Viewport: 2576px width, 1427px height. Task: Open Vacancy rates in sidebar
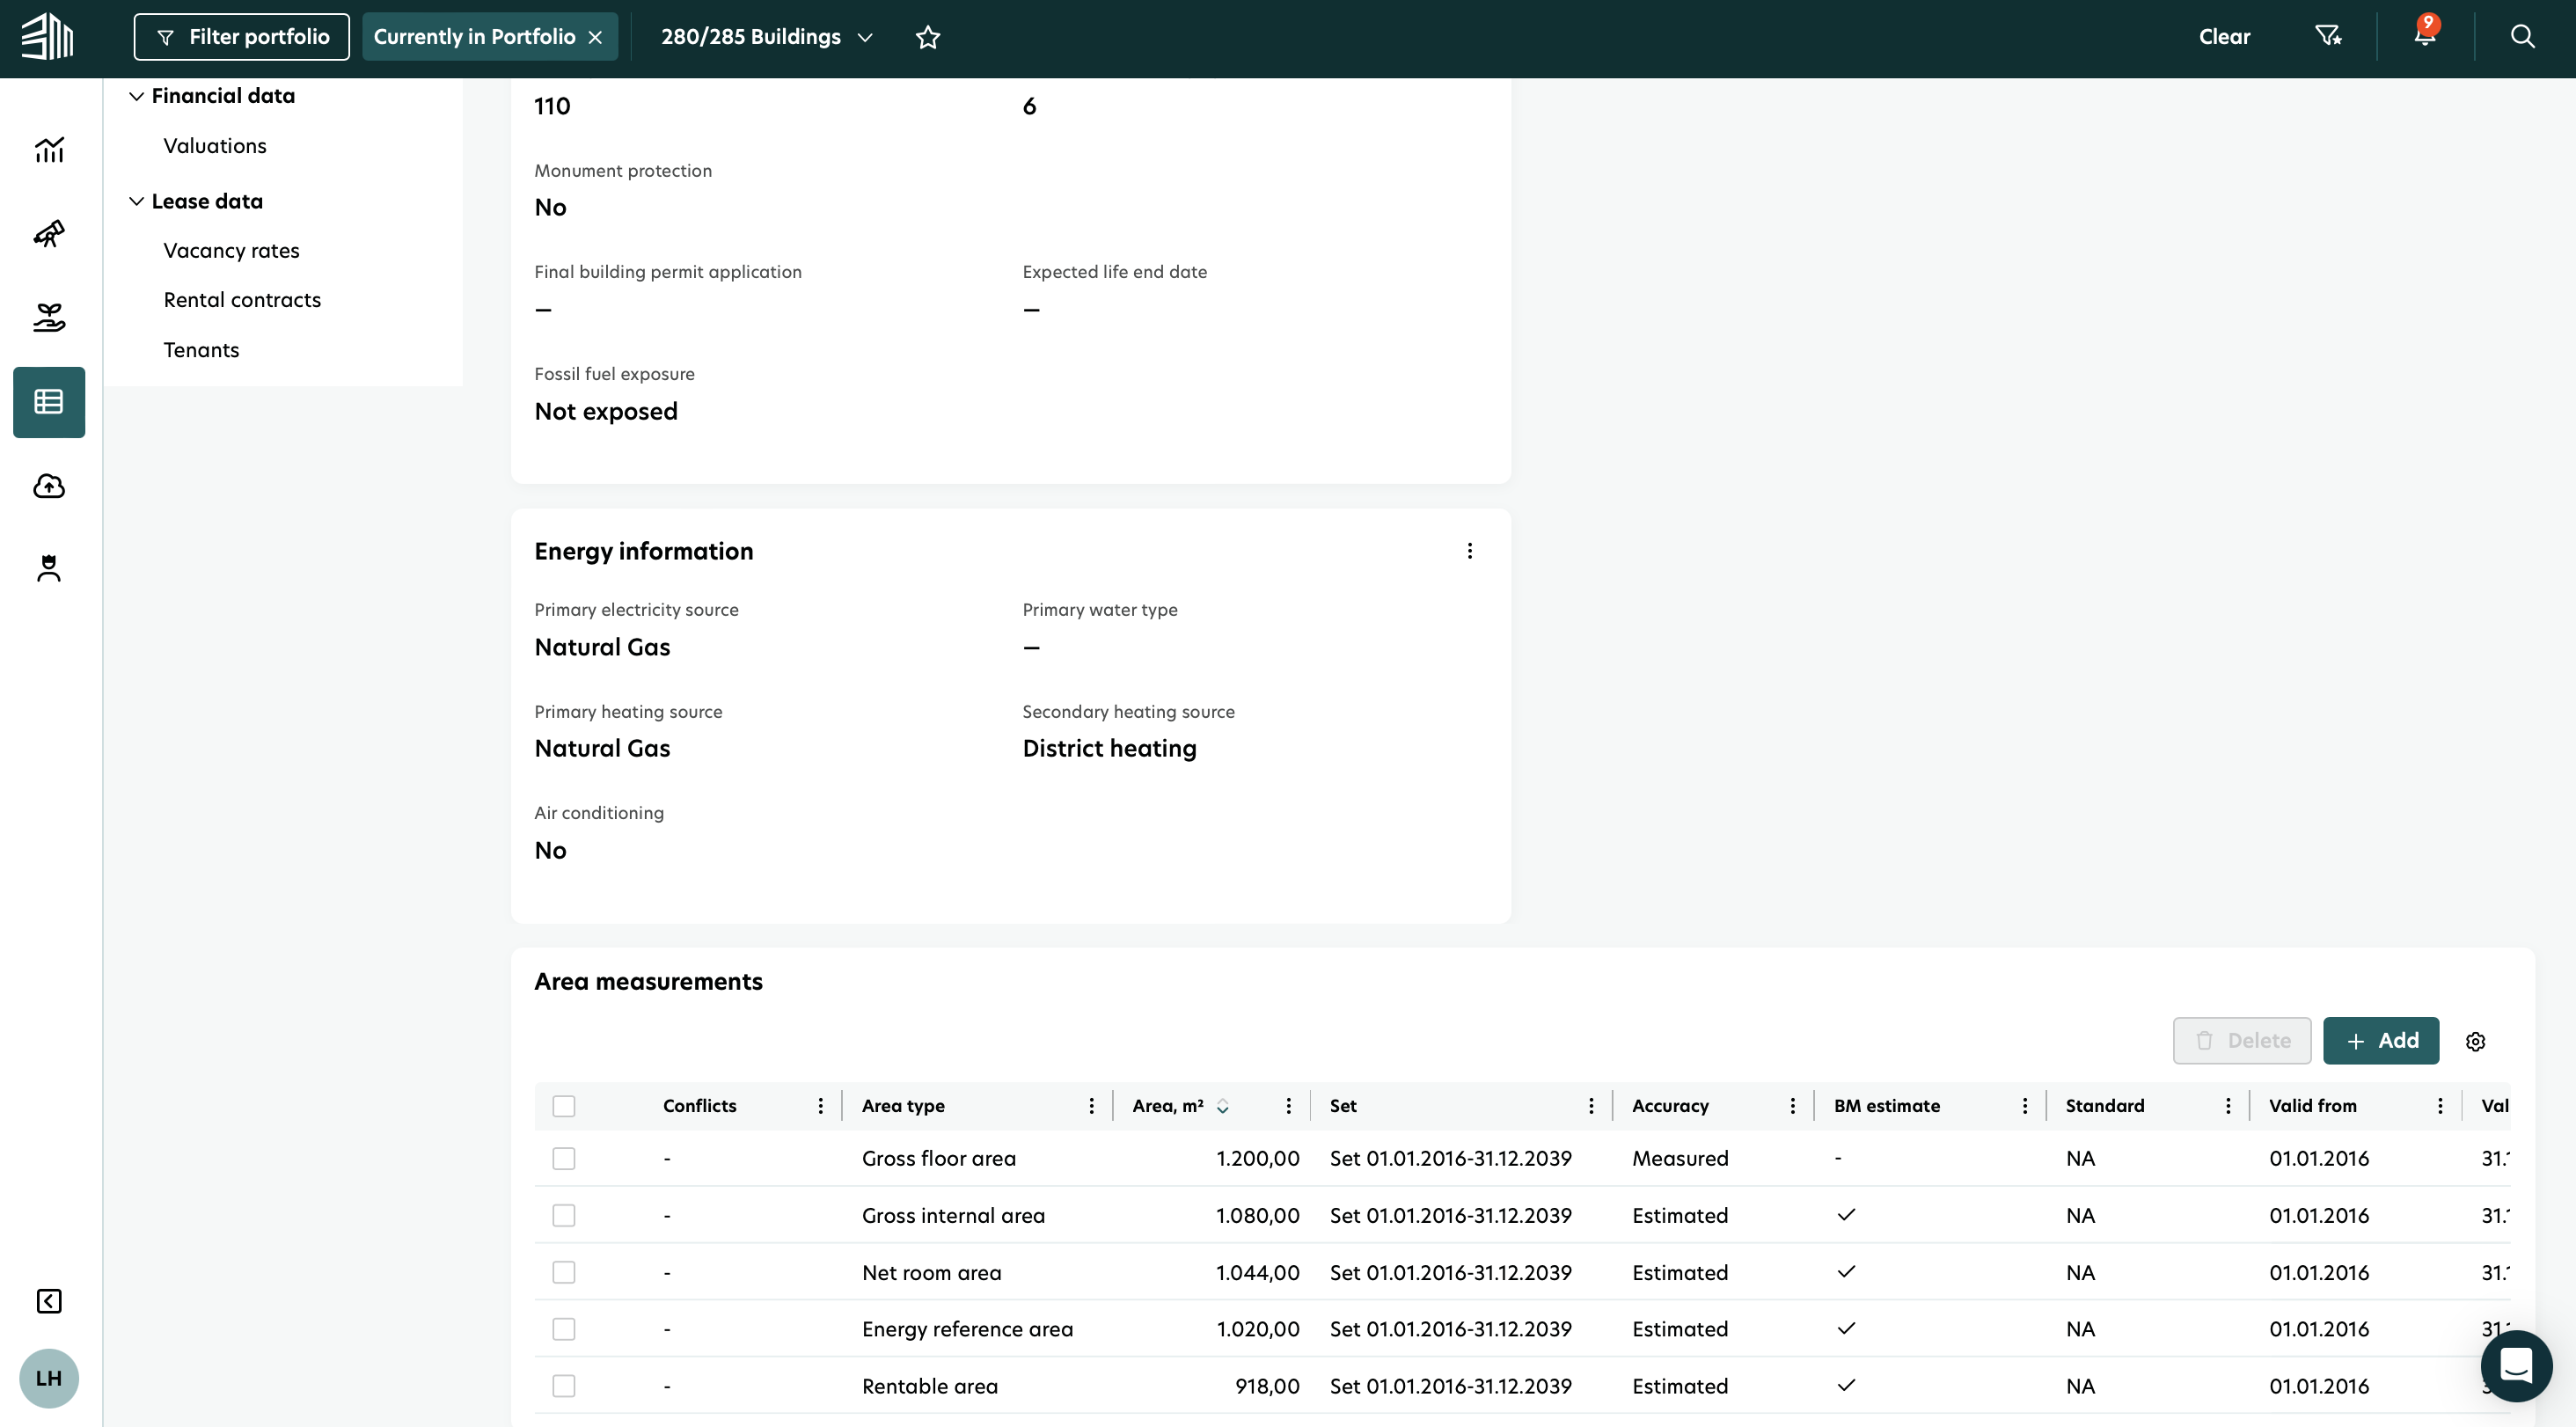[231, 251]
